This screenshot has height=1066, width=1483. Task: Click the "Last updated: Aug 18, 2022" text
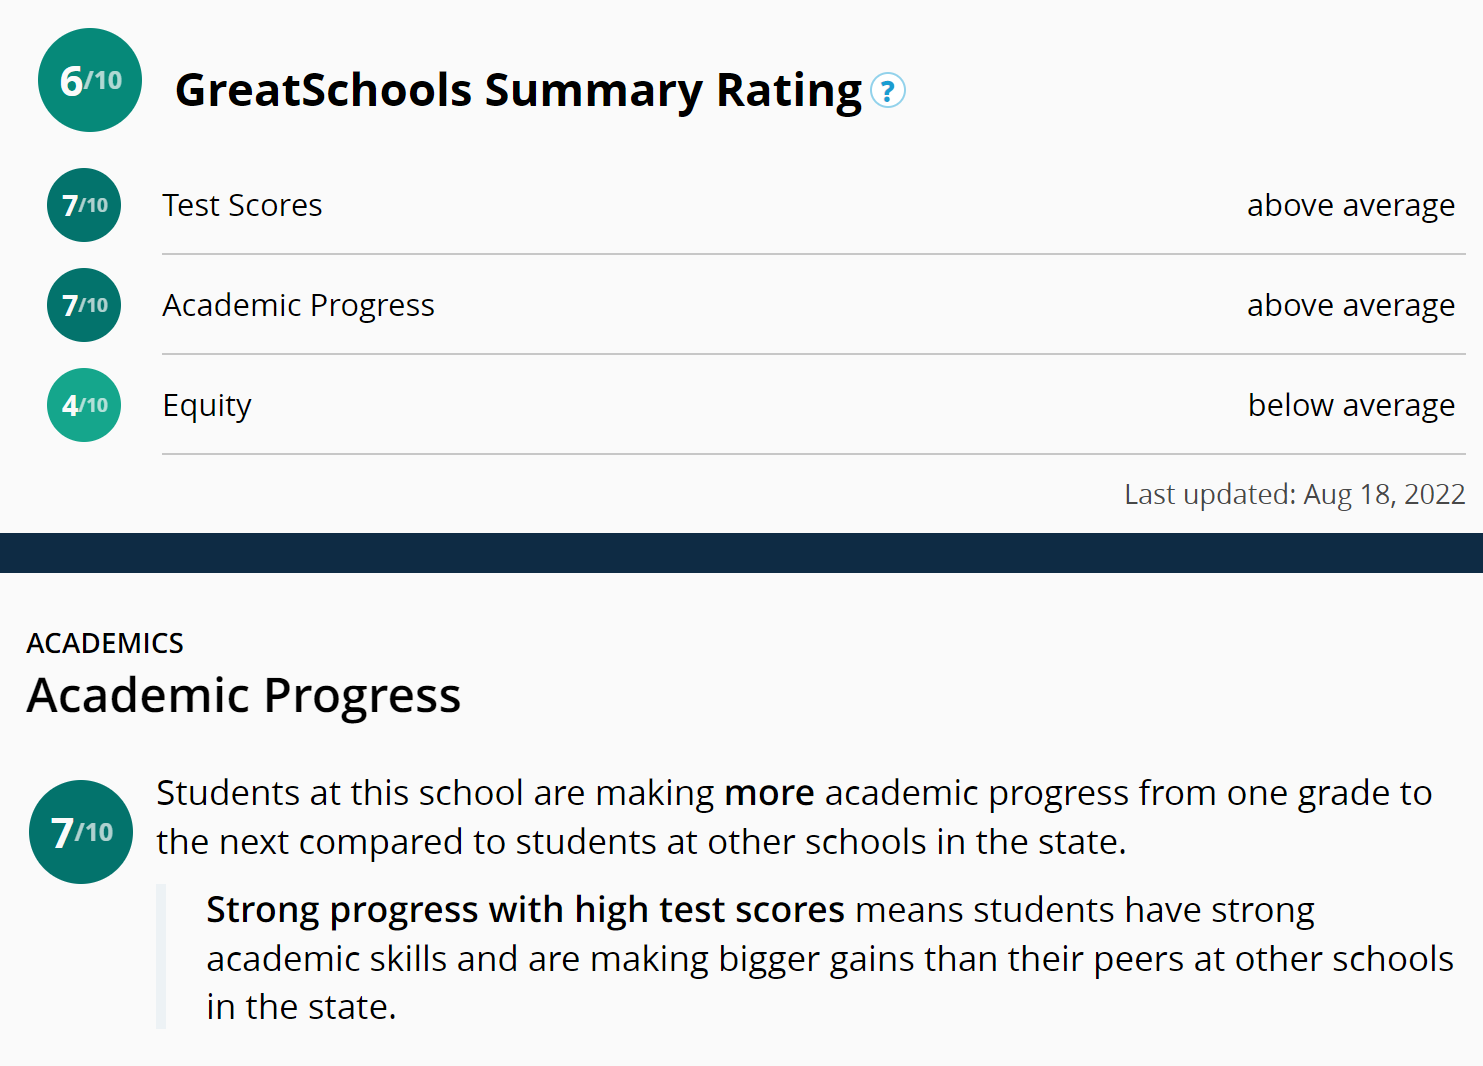[1294, 494]
